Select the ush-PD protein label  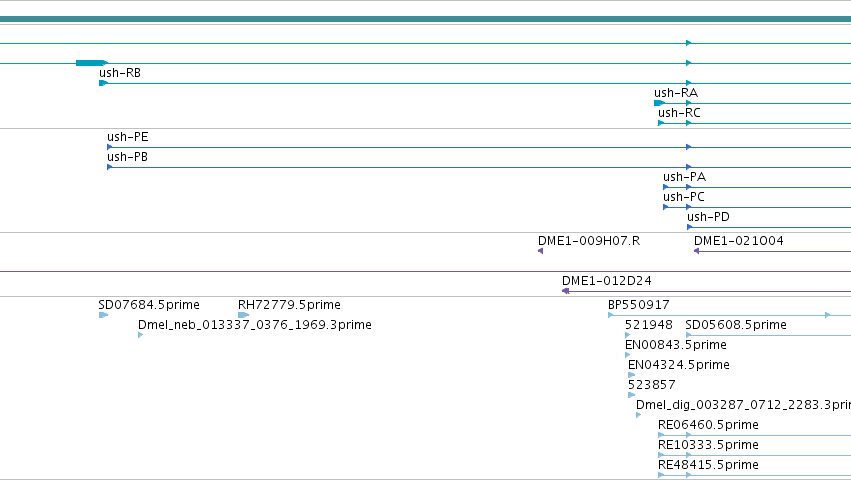point(708,217)
